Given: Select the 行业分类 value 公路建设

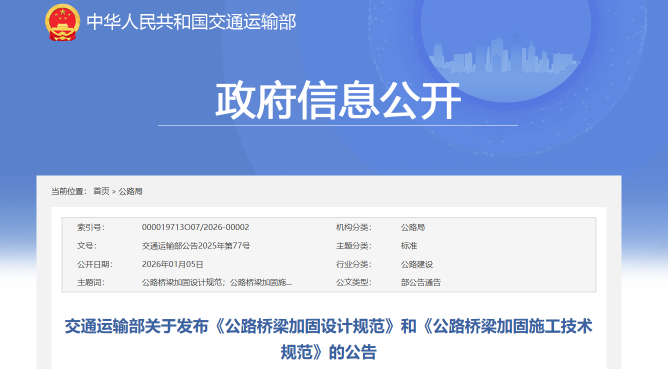Looking at the screenshot, I should coord(417,264).
